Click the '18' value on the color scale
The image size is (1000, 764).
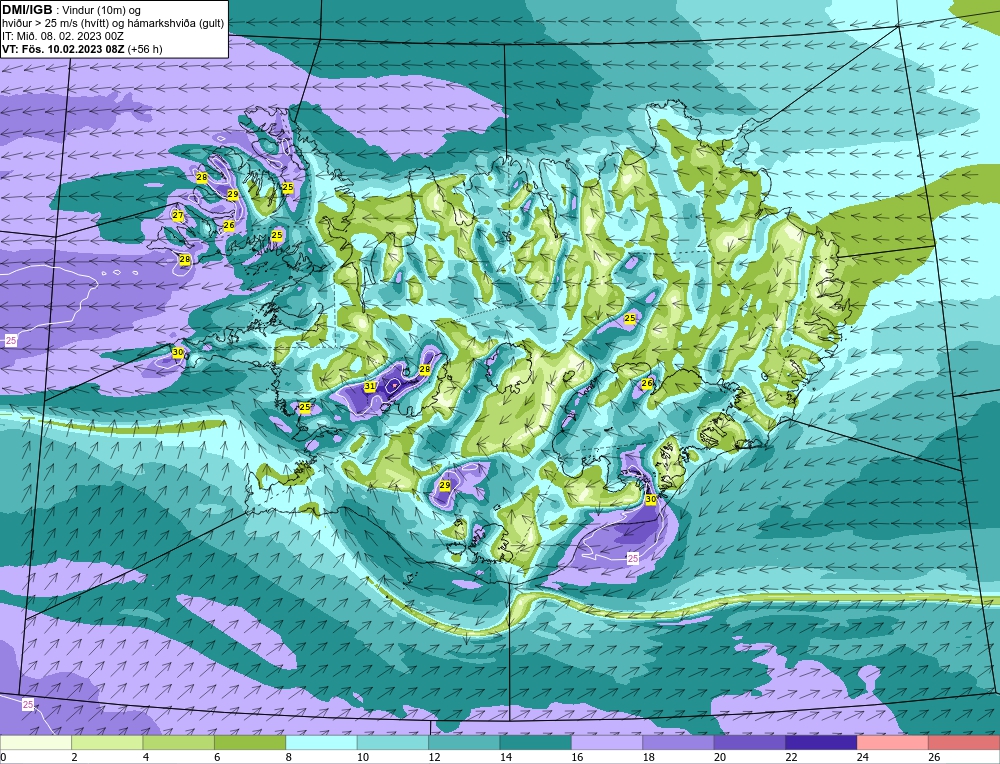(649, 758)
